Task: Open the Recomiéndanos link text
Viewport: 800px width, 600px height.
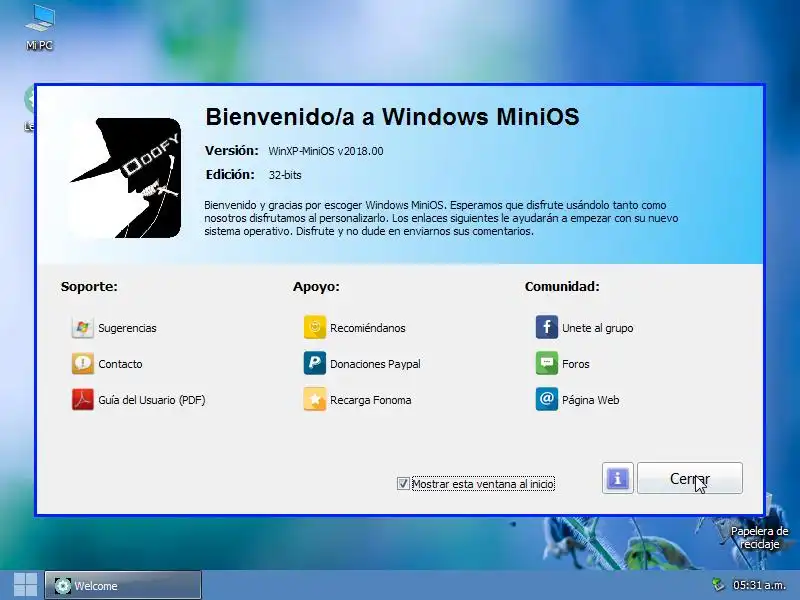Action: pos(367,328)
